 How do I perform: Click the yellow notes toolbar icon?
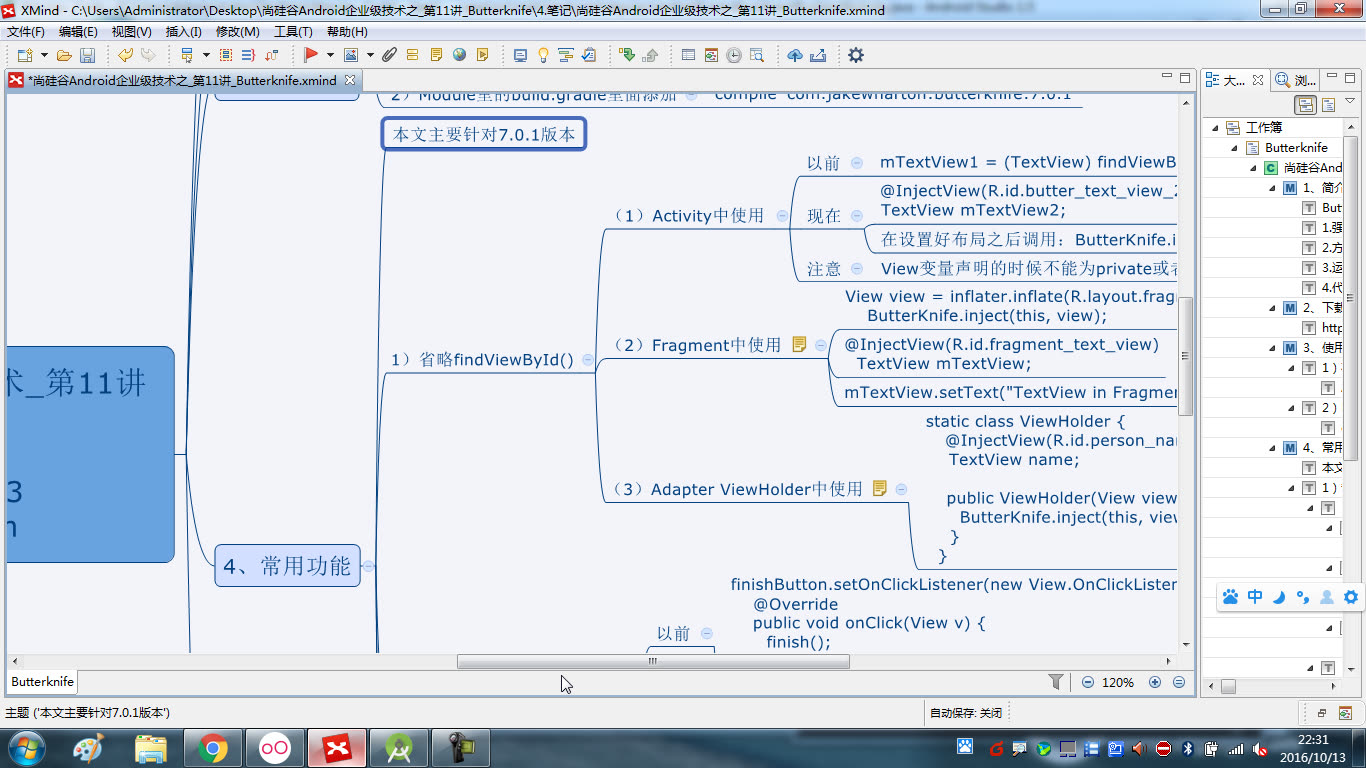436,55
